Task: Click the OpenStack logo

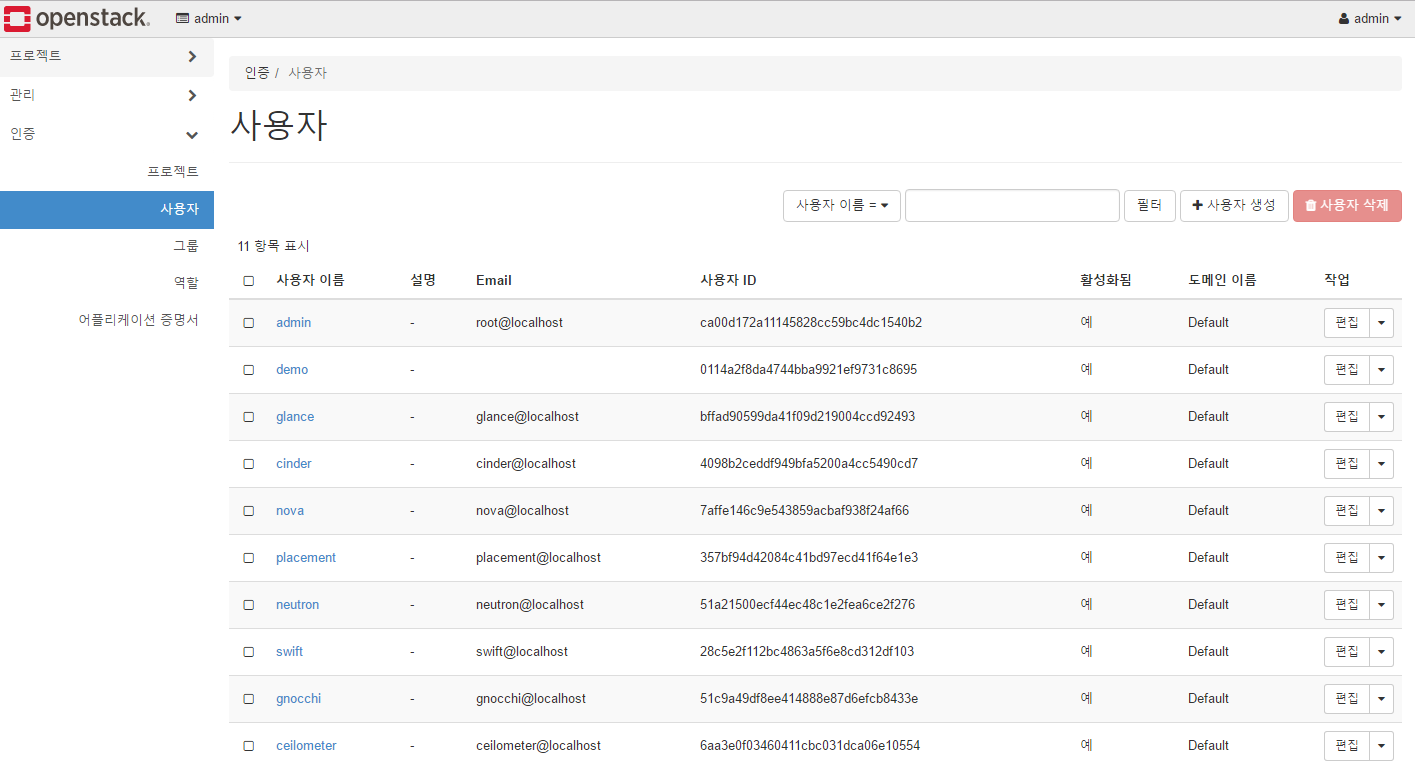Action: pyautogui.click(x=77, y=18)
